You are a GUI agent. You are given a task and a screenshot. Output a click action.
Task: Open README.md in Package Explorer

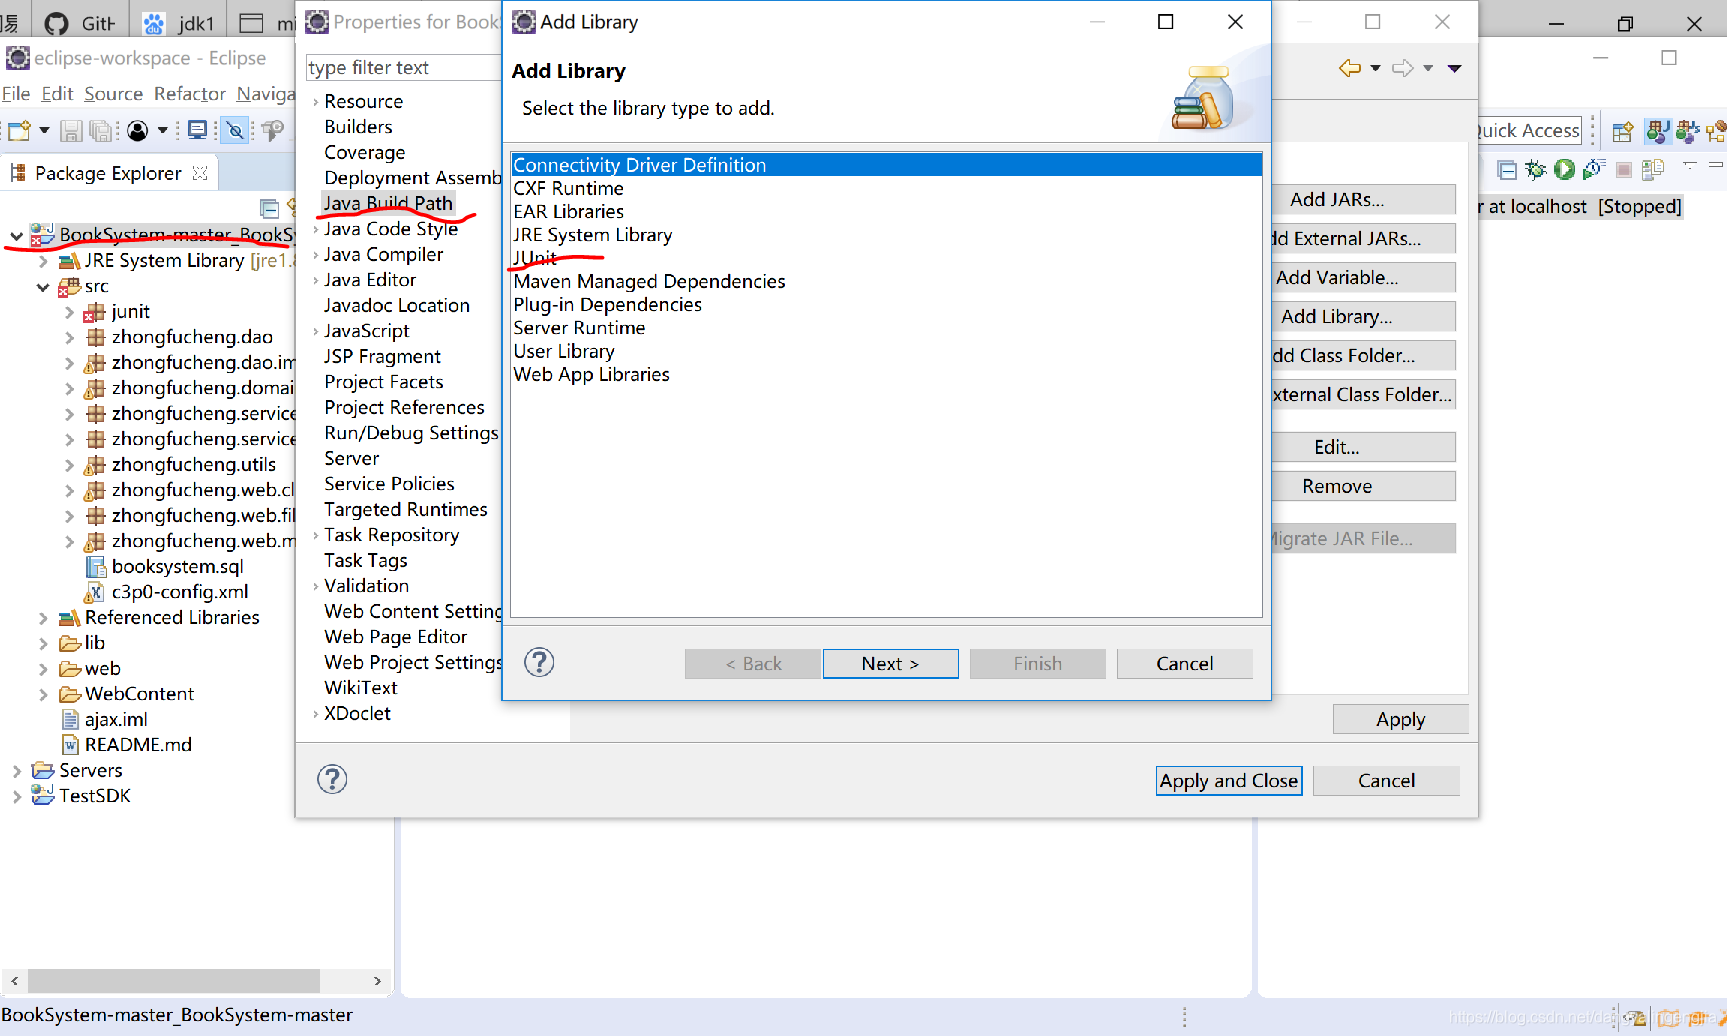(x=138, y=745)
